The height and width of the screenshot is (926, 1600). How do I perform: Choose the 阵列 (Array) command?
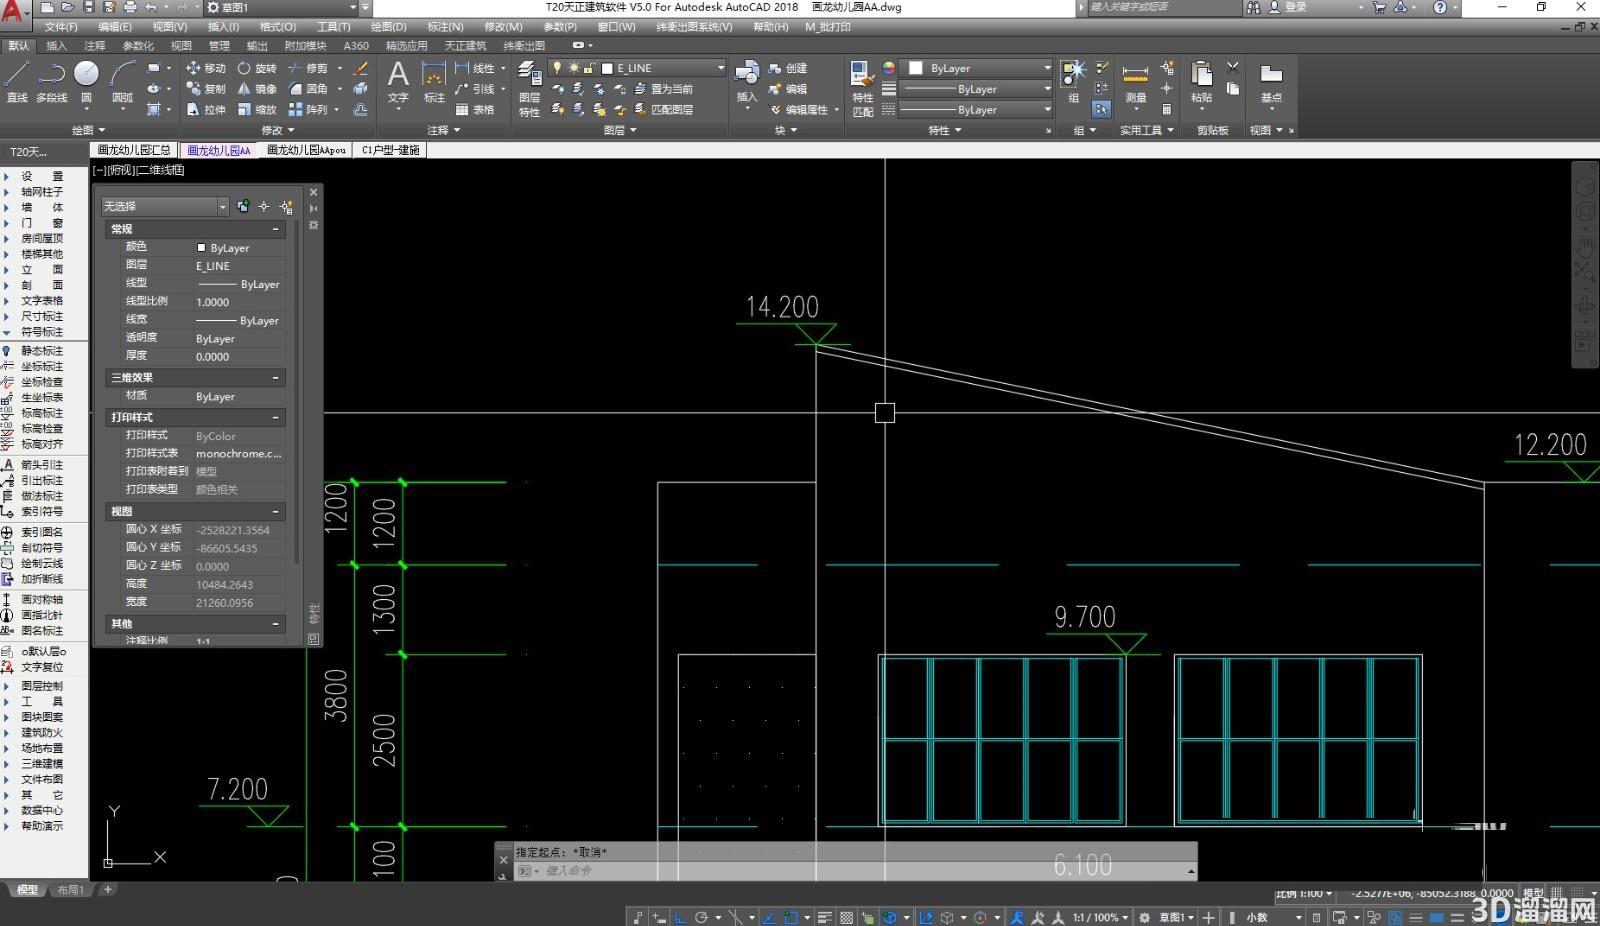point(308,110)
